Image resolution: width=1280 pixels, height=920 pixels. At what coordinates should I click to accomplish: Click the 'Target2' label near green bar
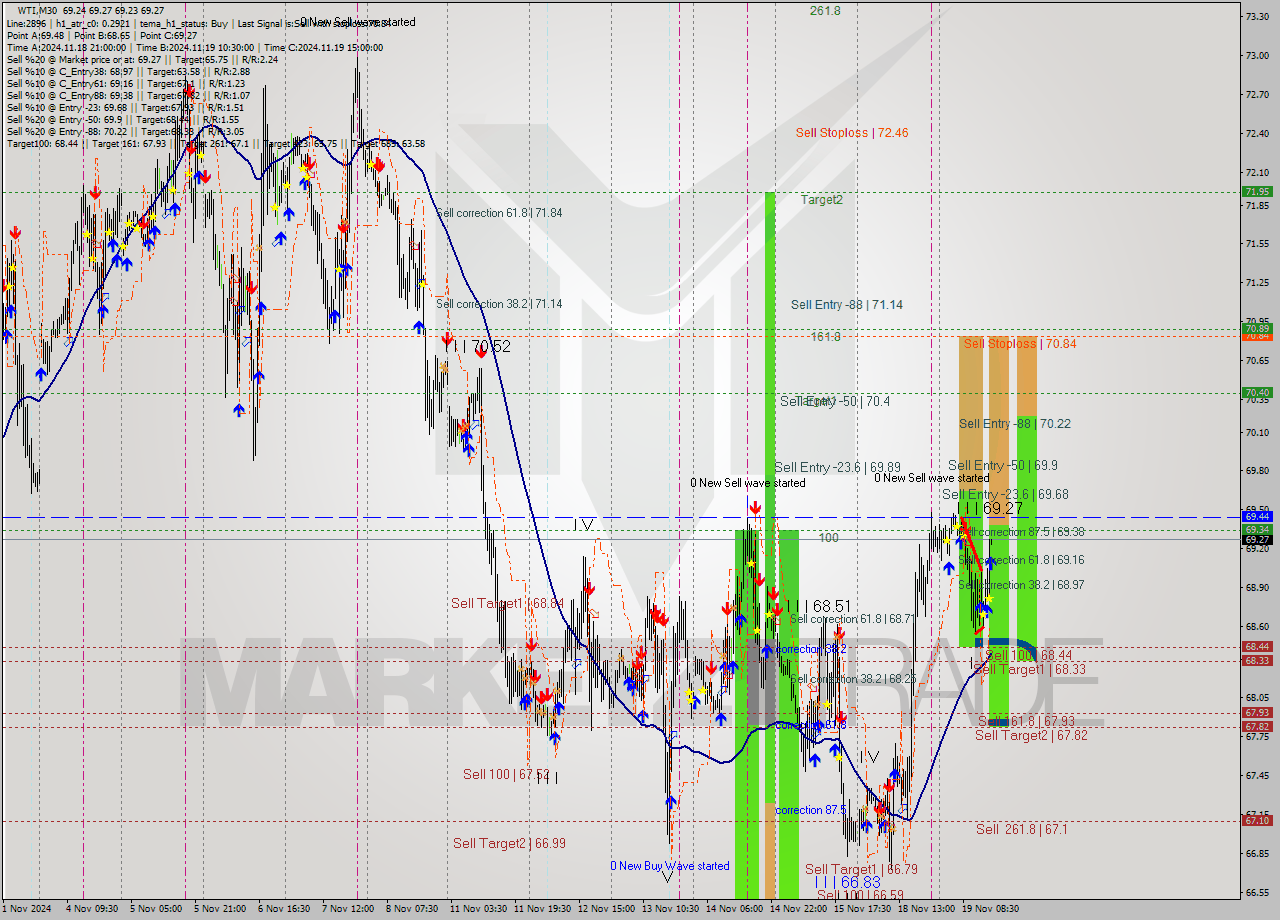click(822, 200)
